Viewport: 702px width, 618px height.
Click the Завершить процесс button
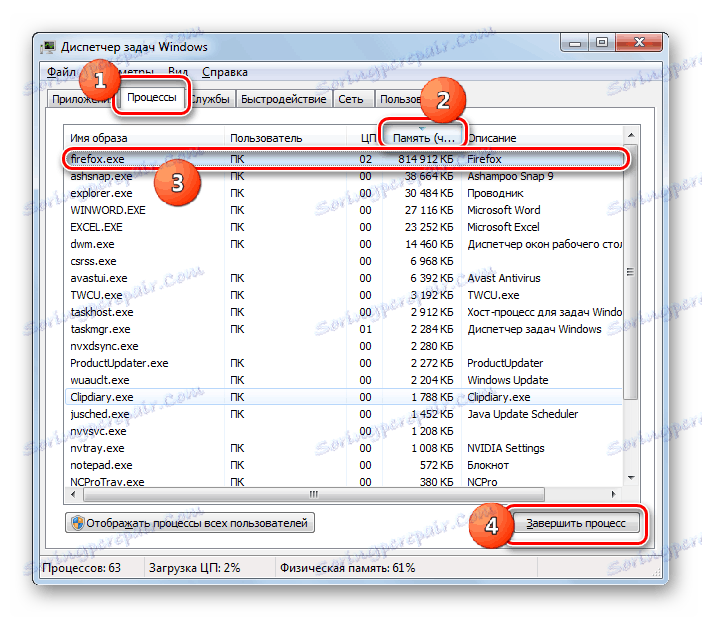576,523
